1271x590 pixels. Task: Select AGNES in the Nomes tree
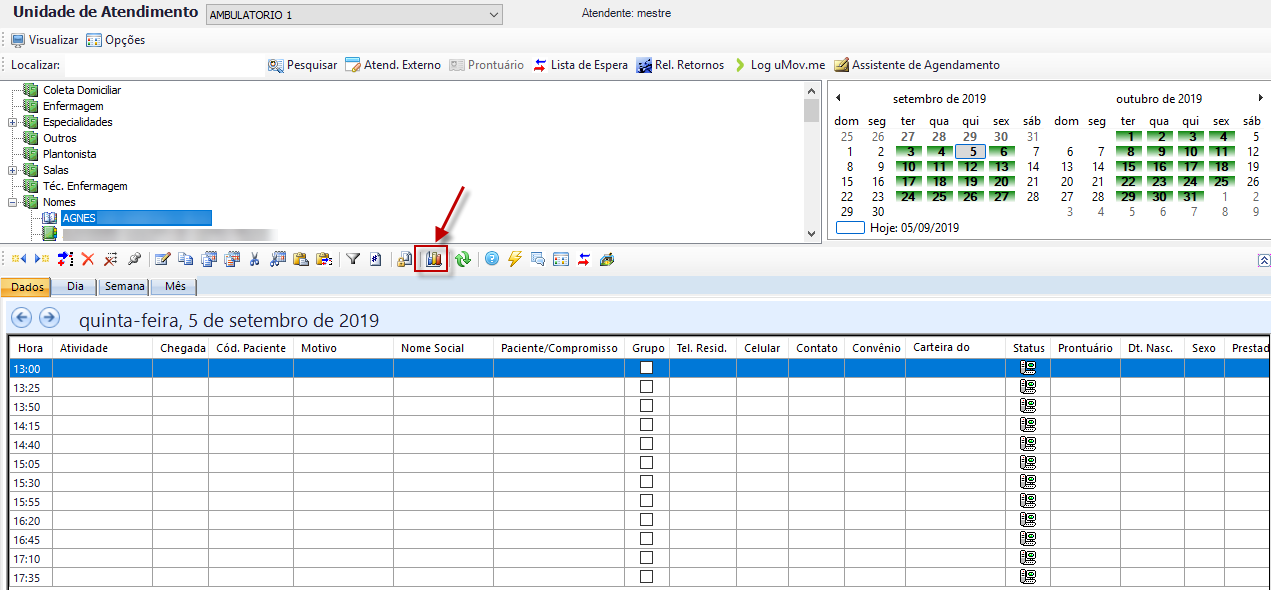[x=136, y=218]
